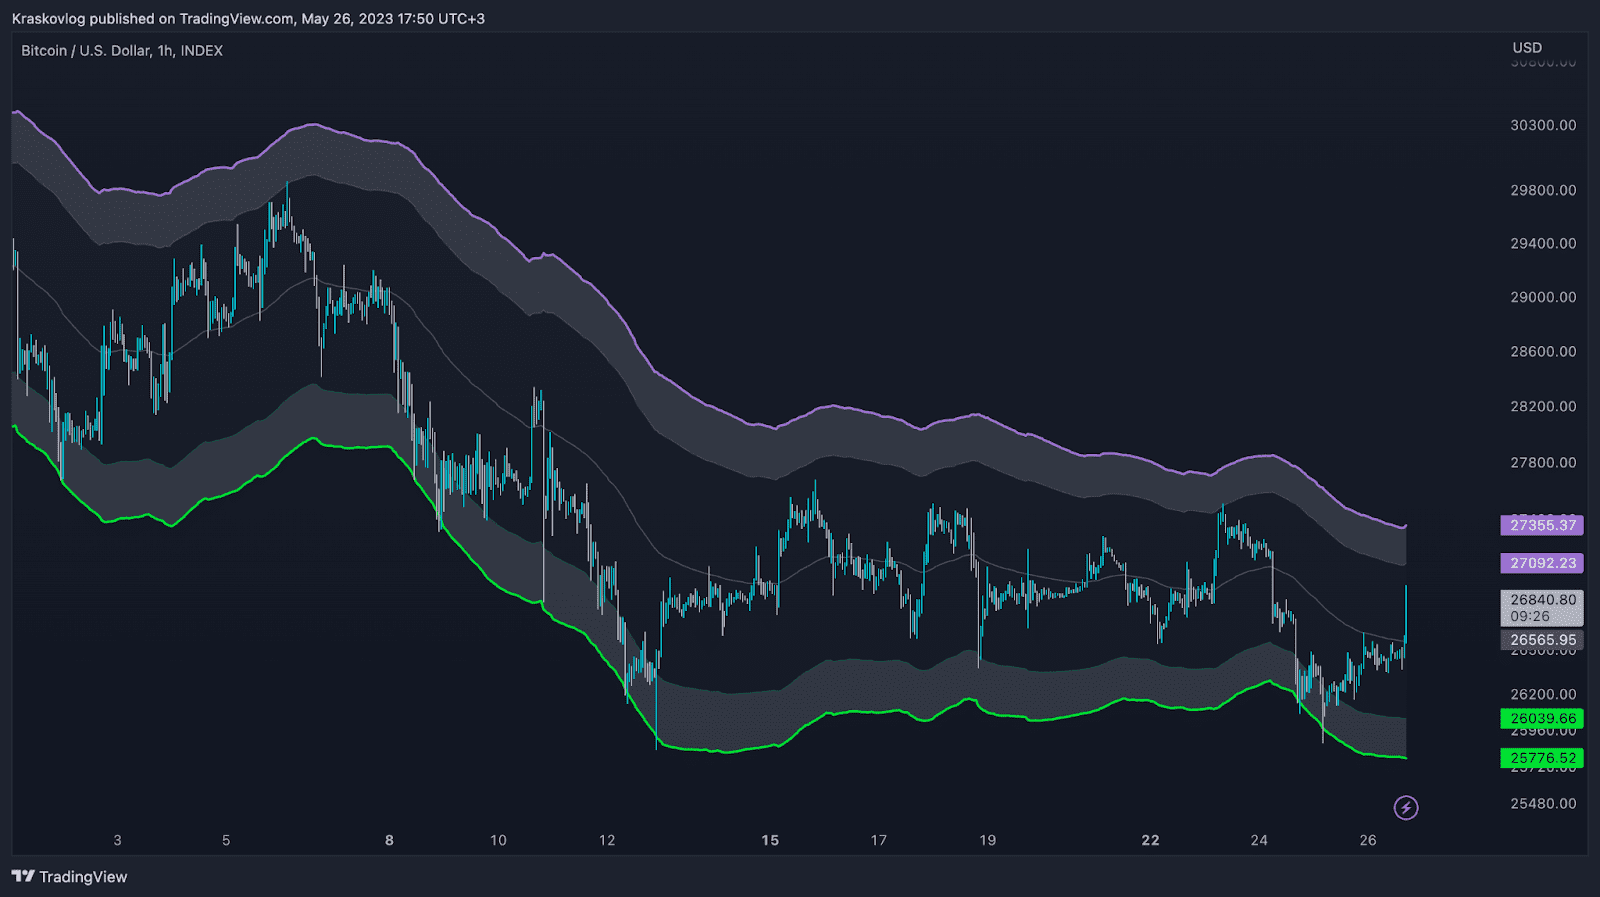
Task: Click date label 5 on the time axis
Action: 226,840
